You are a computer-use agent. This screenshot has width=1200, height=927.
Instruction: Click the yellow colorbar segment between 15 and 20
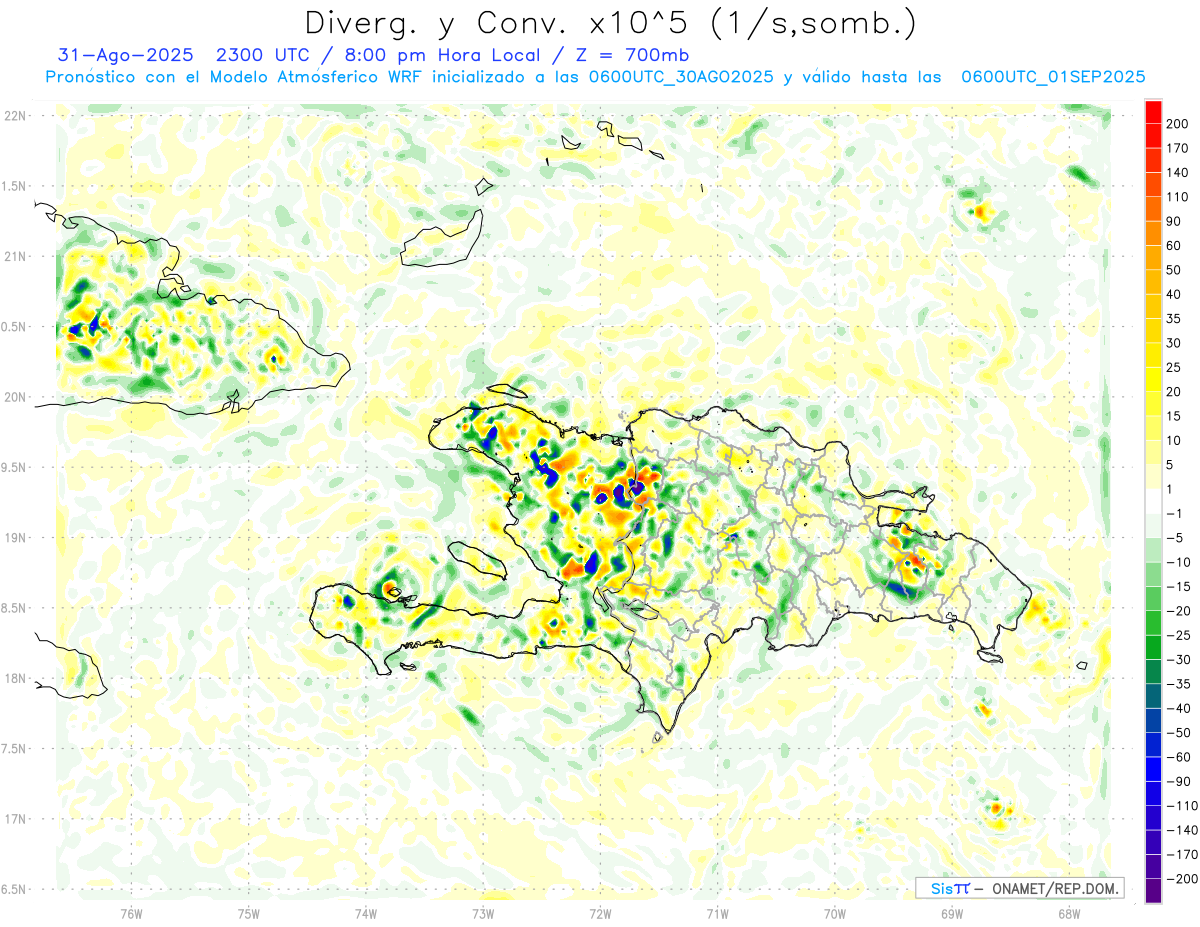coord(1153,404)
